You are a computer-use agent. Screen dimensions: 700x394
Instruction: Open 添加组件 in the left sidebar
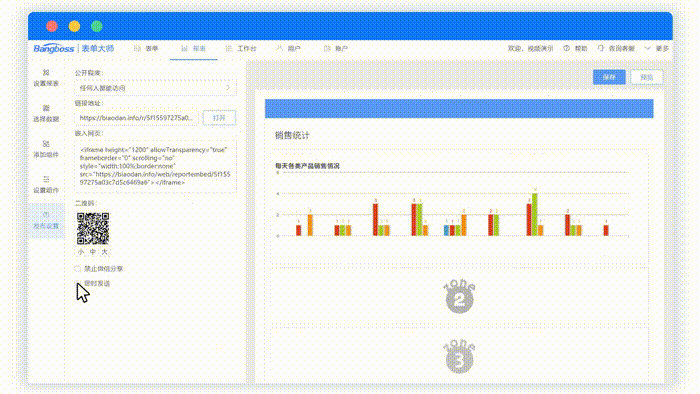point(46,149)
